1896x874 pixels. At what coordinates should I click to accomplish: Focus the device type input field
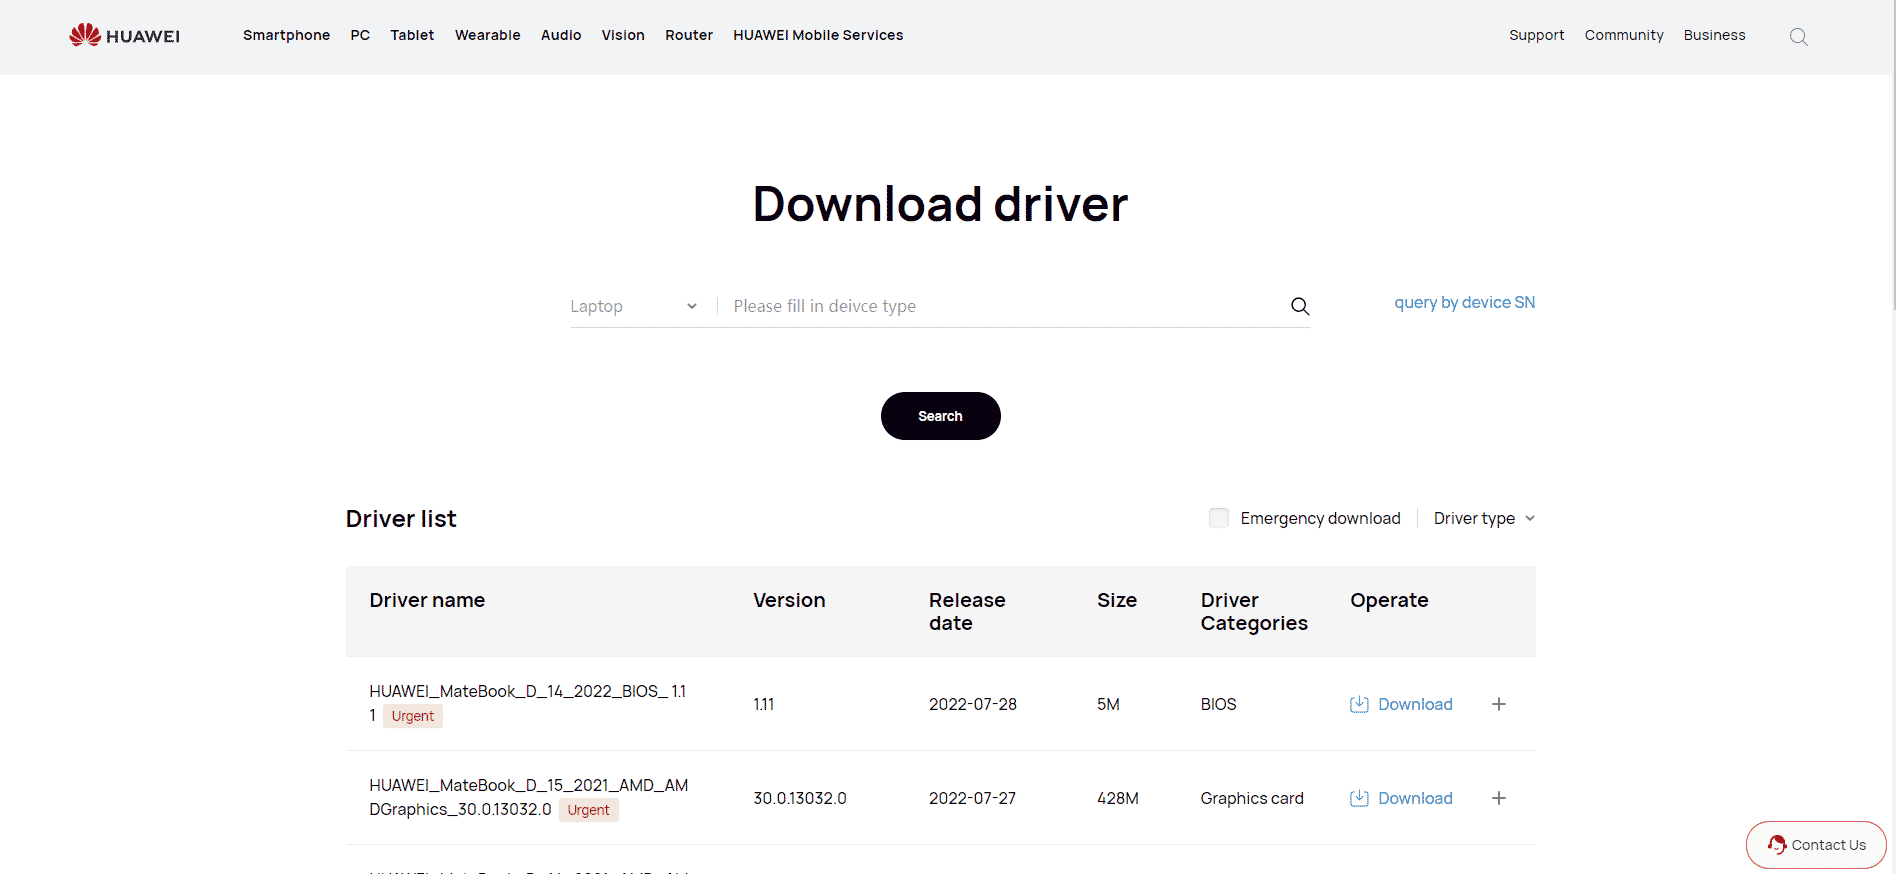1005,306
